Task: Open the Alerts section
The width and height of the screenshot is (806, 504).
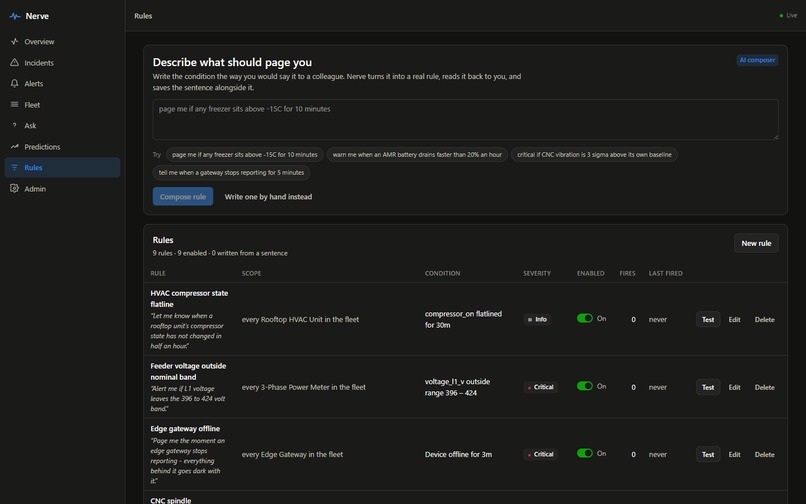Action: [62, 83]
